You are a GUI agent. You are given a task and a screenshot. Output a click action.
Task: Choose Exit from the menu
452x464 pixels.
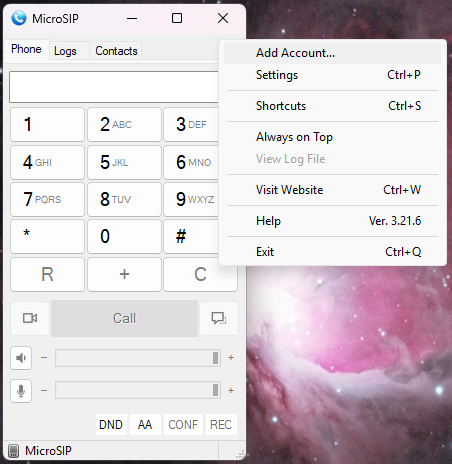click(x=332, y=252)
